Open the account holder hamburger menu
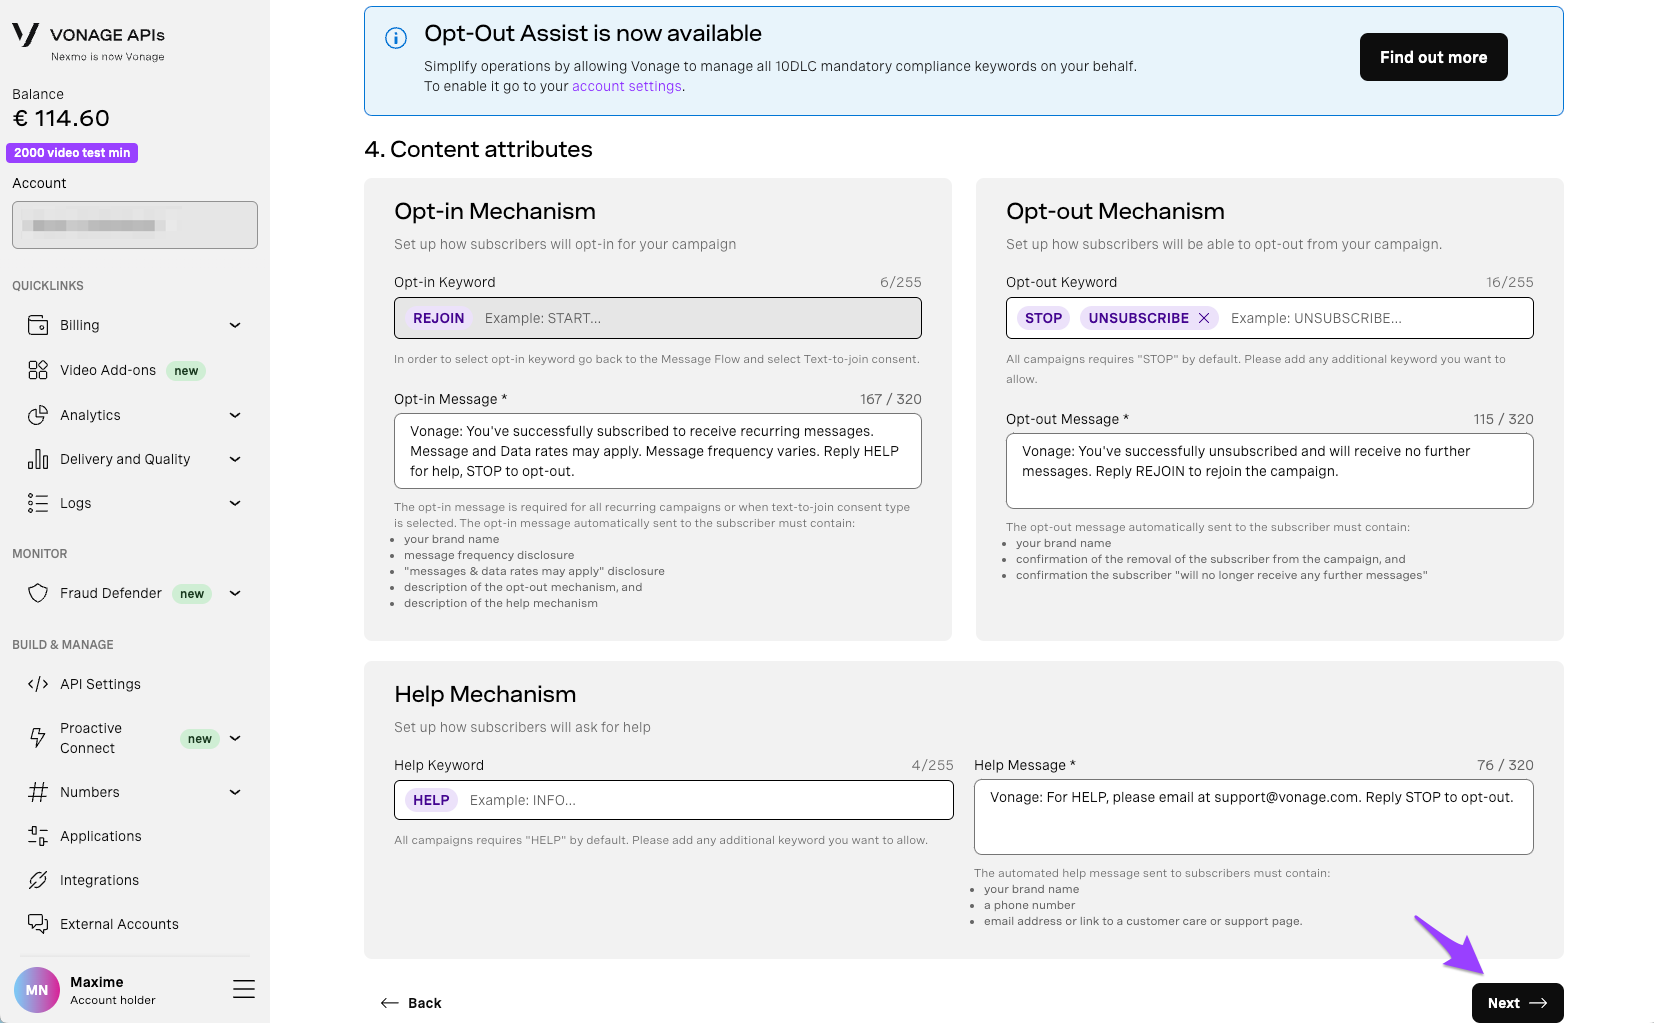This screenshot has width=1654, height=1023. click(243, 989)
